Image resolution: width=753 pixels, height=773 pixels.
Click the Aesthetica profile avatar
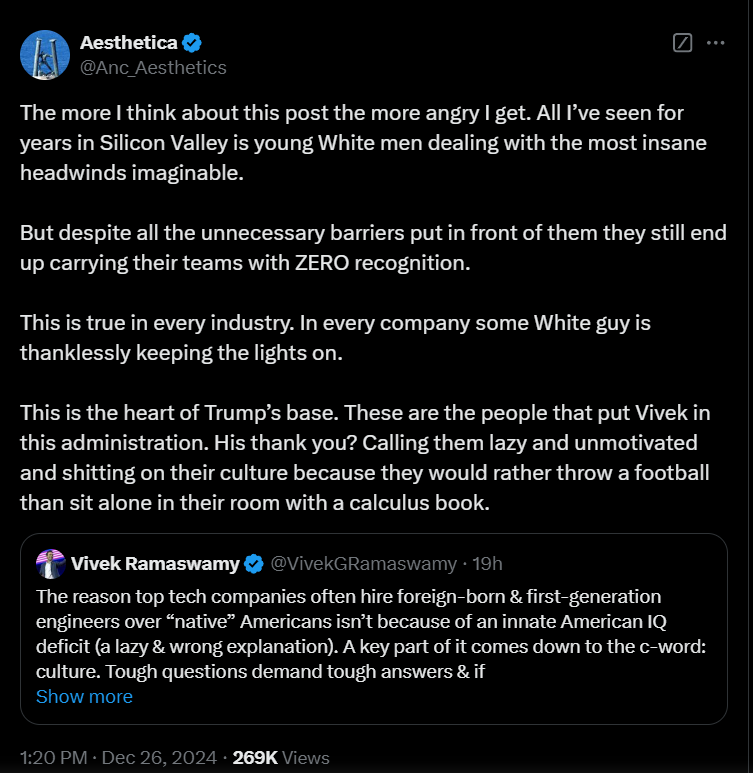click(x=45, y=55)
